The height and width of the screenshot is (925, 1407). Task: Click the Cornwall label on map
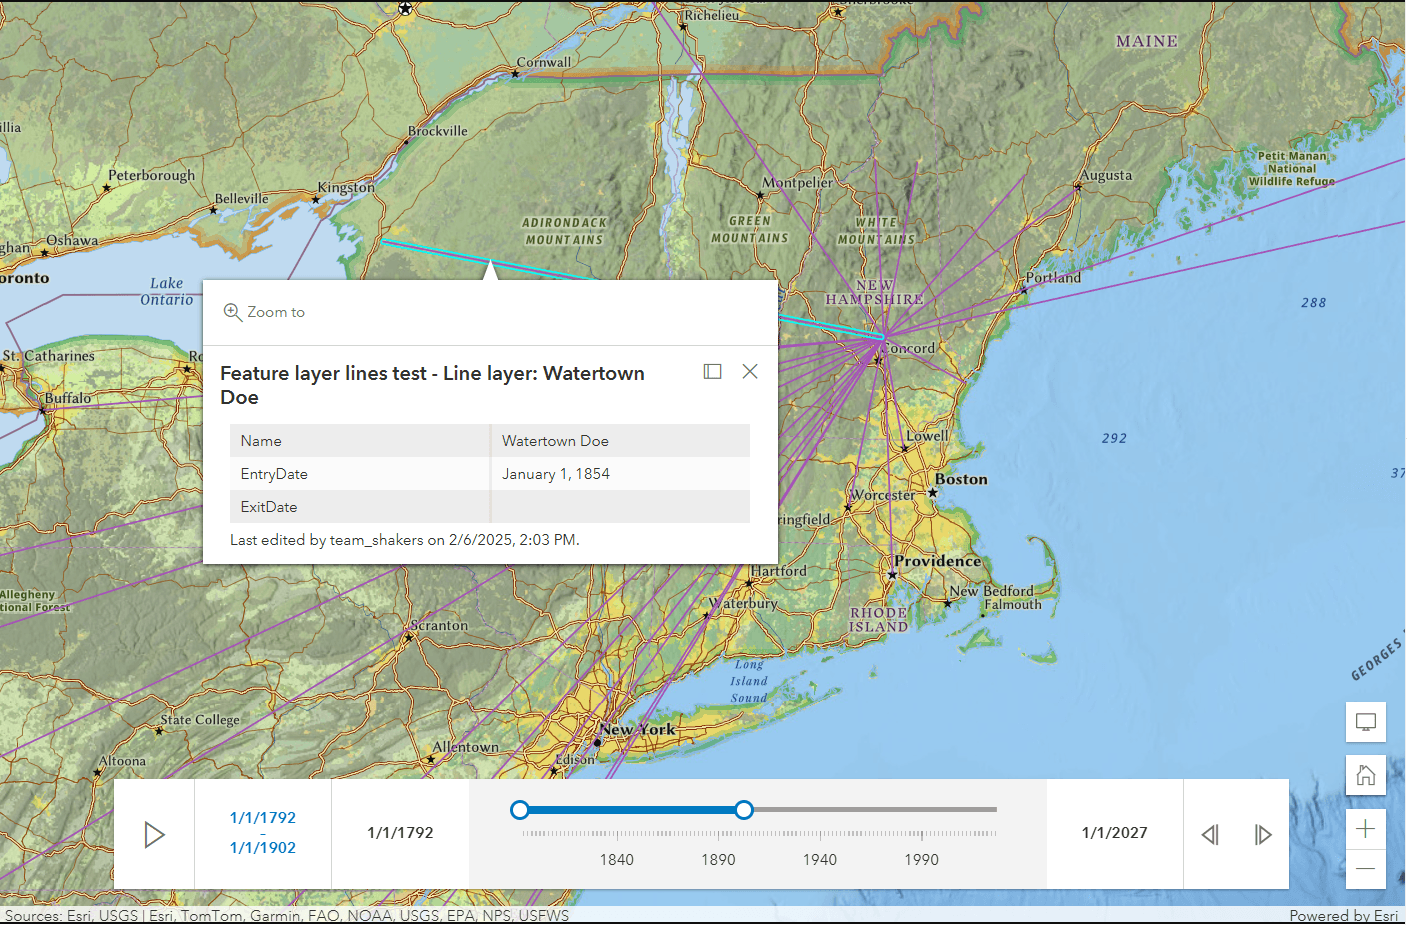pyautogui.click(x=544, y=63)
